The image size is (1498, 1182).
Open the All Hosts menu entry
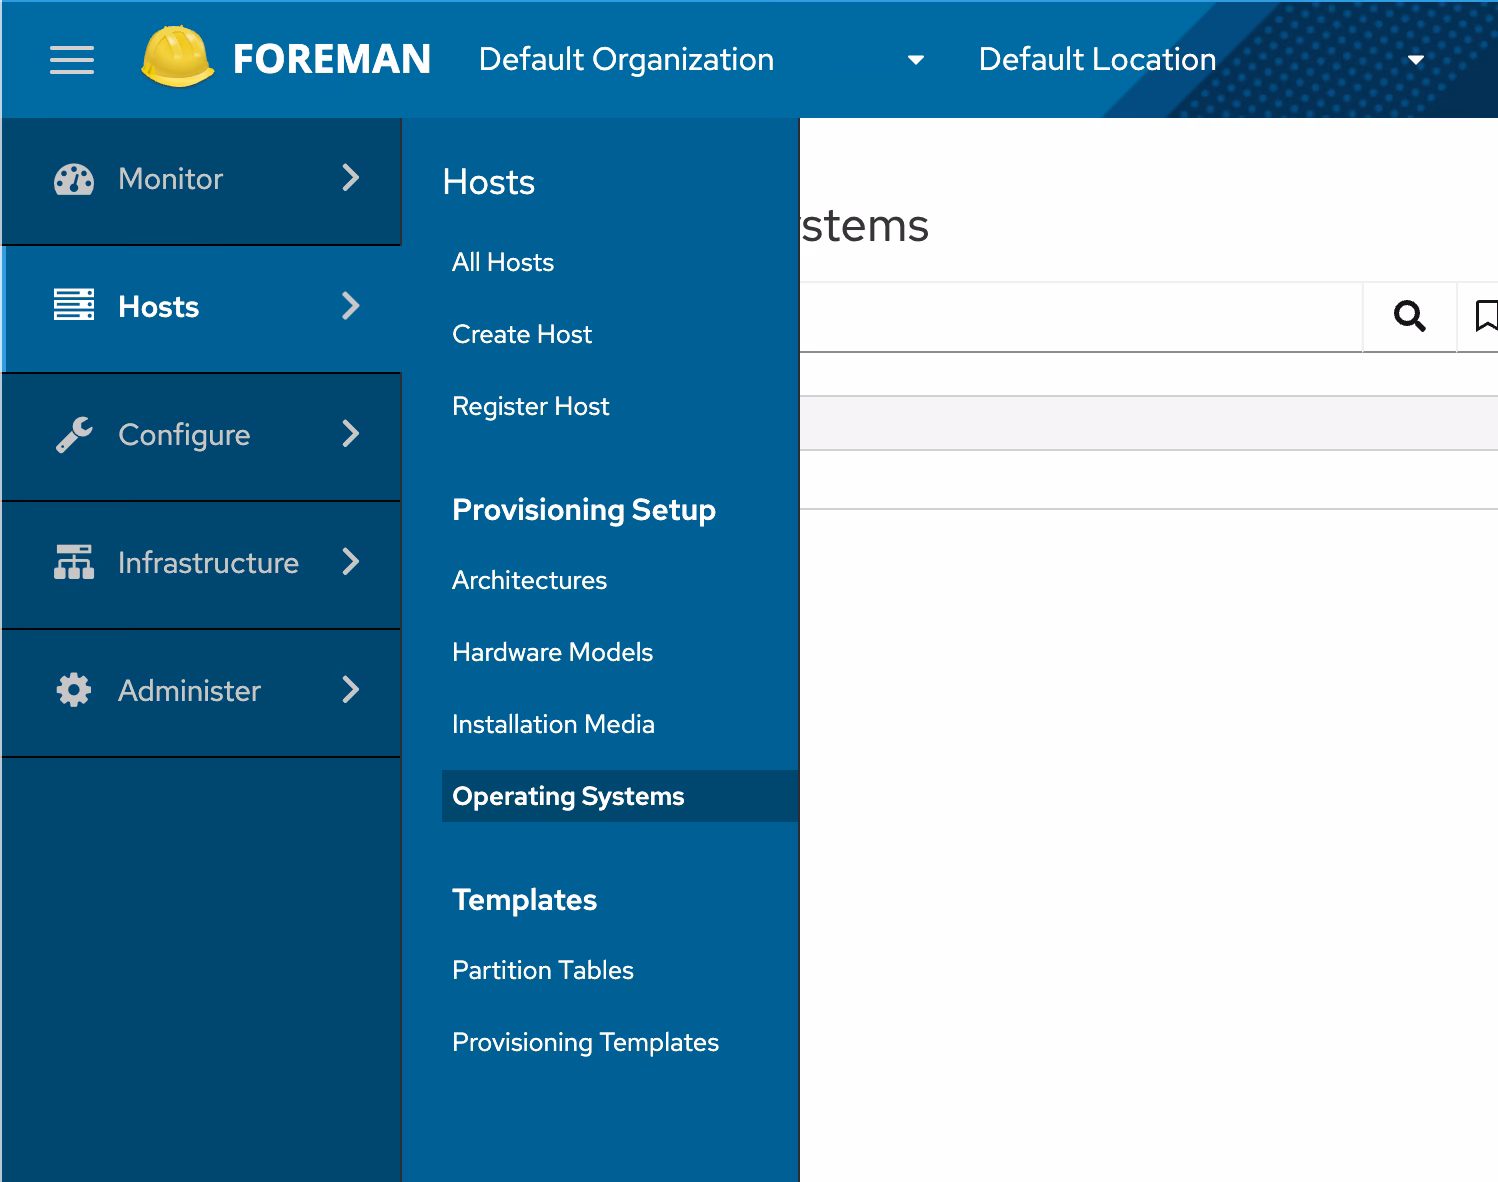click(502, 262)
